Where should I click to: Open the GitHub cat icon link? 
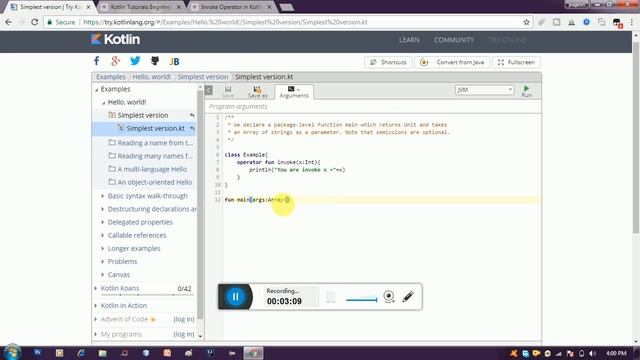(x=155, y=61)
